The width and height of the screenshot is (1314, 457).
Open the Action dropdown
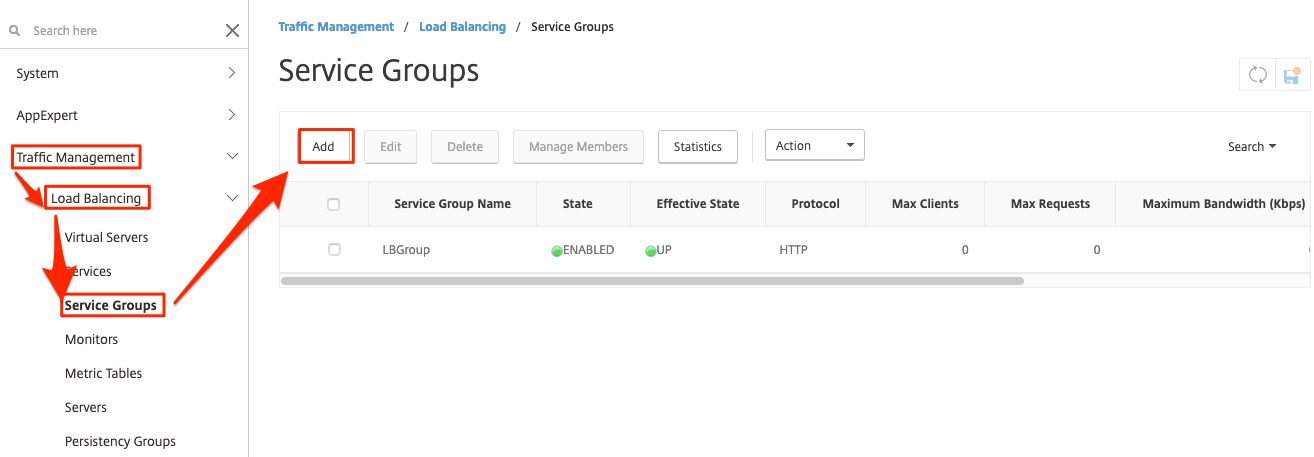click(814, 145)
